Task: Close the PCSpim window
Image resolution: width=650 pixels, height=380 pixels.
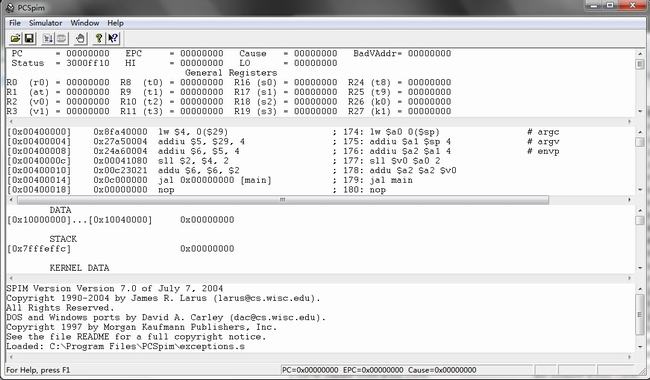Action: point(633,6)
